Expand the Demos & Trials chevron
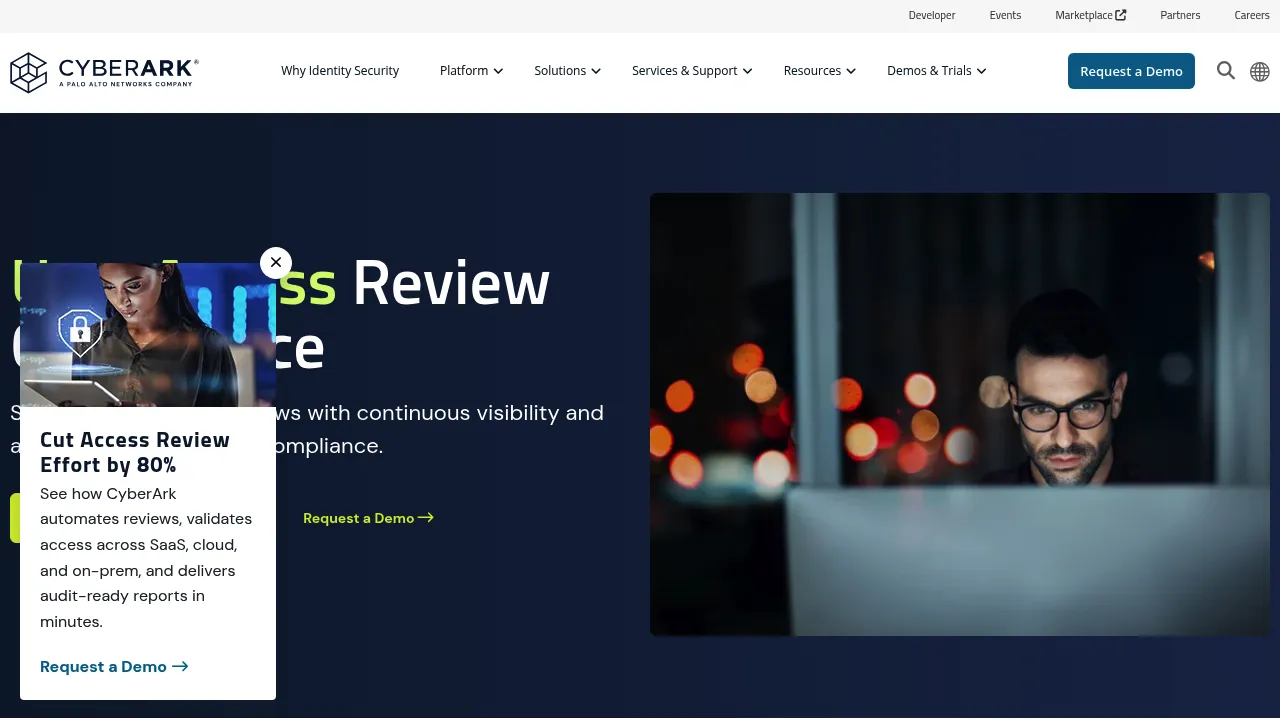This screenshot has height=720, width=1280. click(981, 71)
